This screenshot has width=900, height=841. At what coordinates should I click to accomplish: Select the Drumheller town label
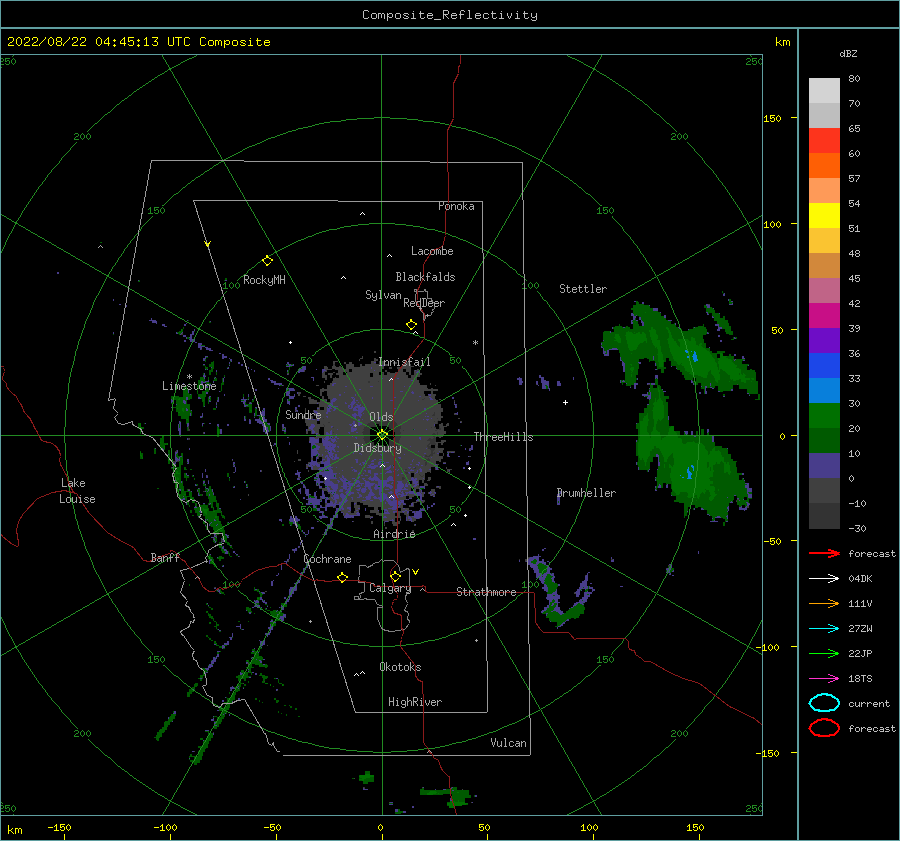tap(586, 493)
